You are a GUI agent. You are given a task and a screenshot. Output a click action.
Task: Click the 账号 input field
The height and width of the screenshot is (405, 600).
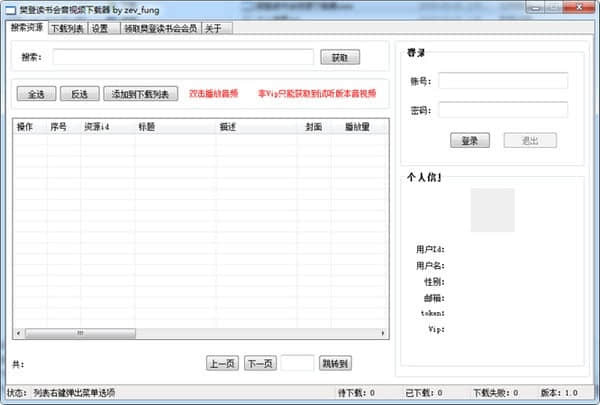(x=503, y=81)
